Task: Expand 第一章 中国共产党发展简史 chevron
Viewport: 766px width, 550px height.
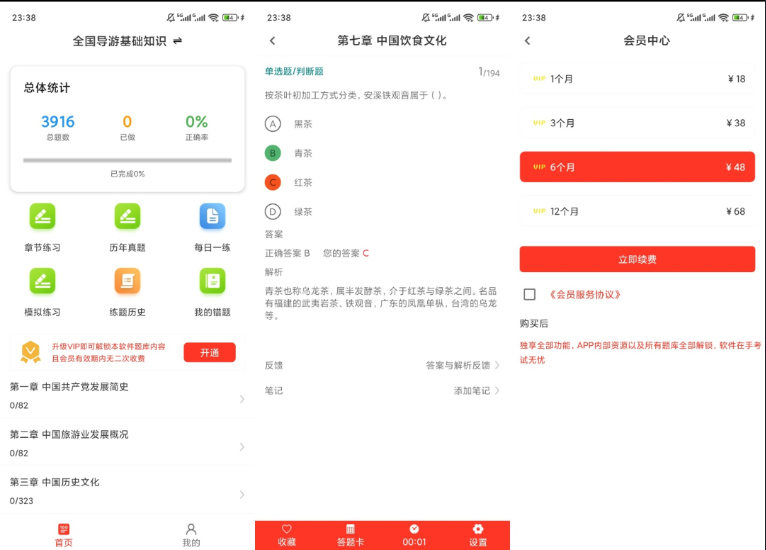Action: [242, 399]
